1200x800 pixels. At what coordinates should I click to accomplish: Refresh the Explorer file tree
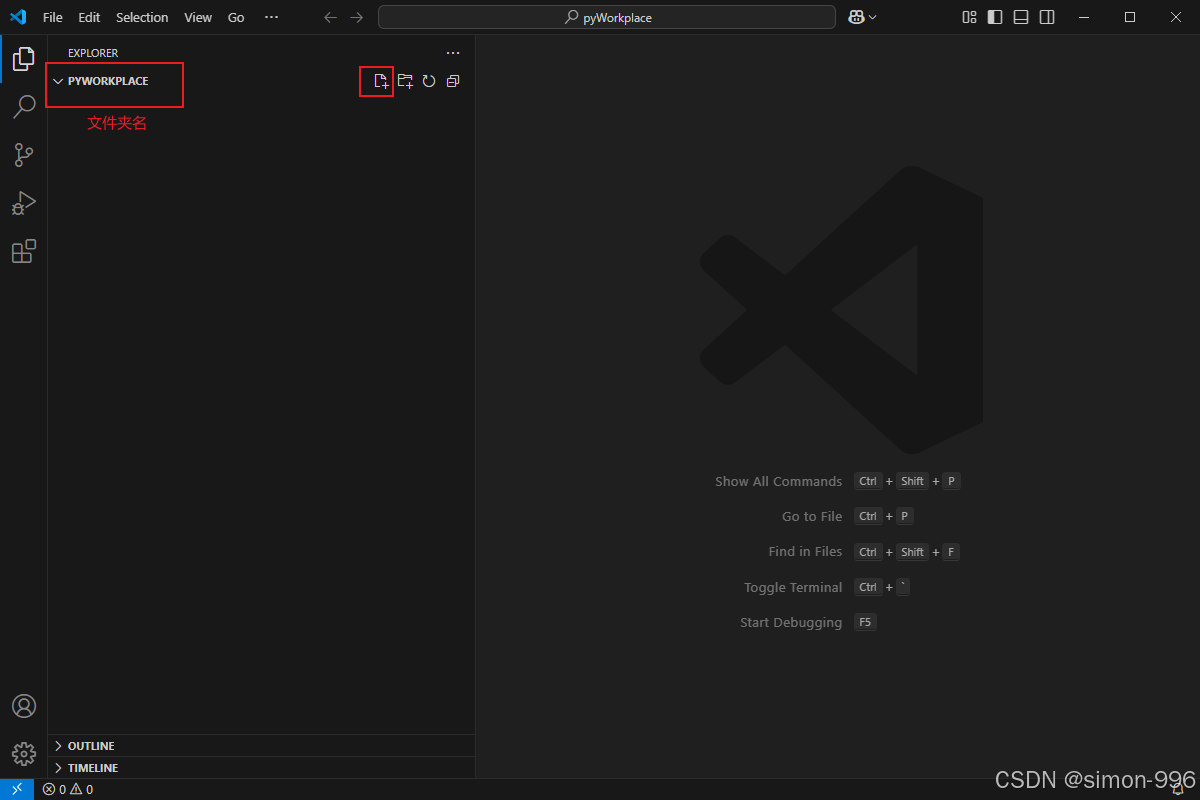point(429,81)
